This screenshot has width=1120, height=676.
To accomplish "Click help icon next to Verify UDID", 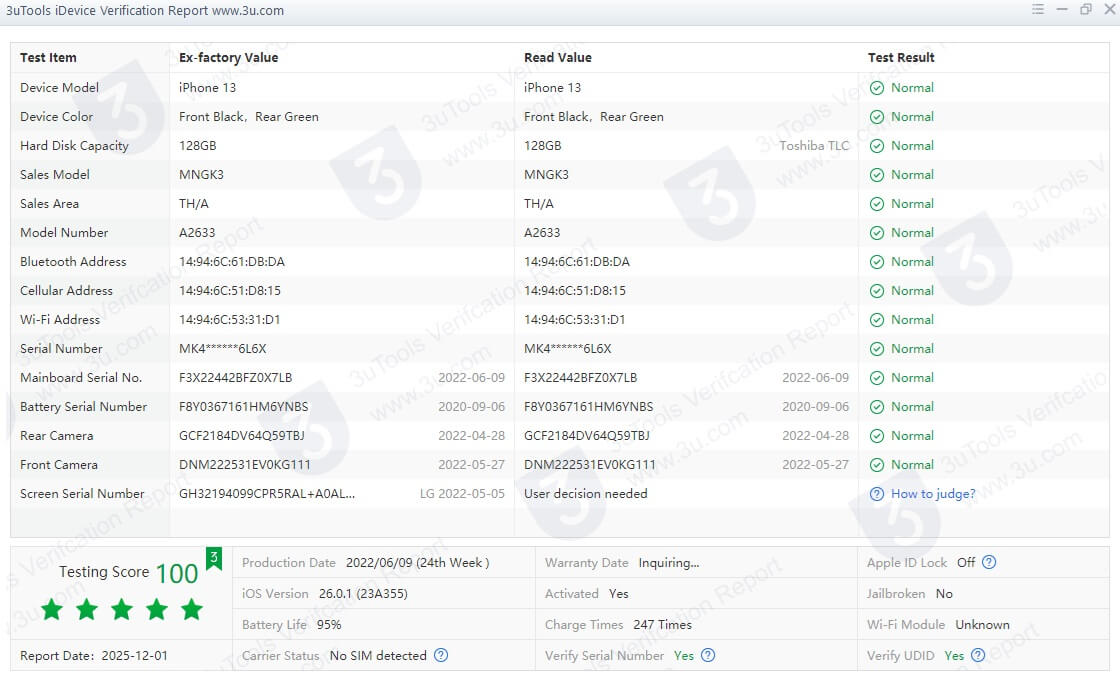I will 978,656.
